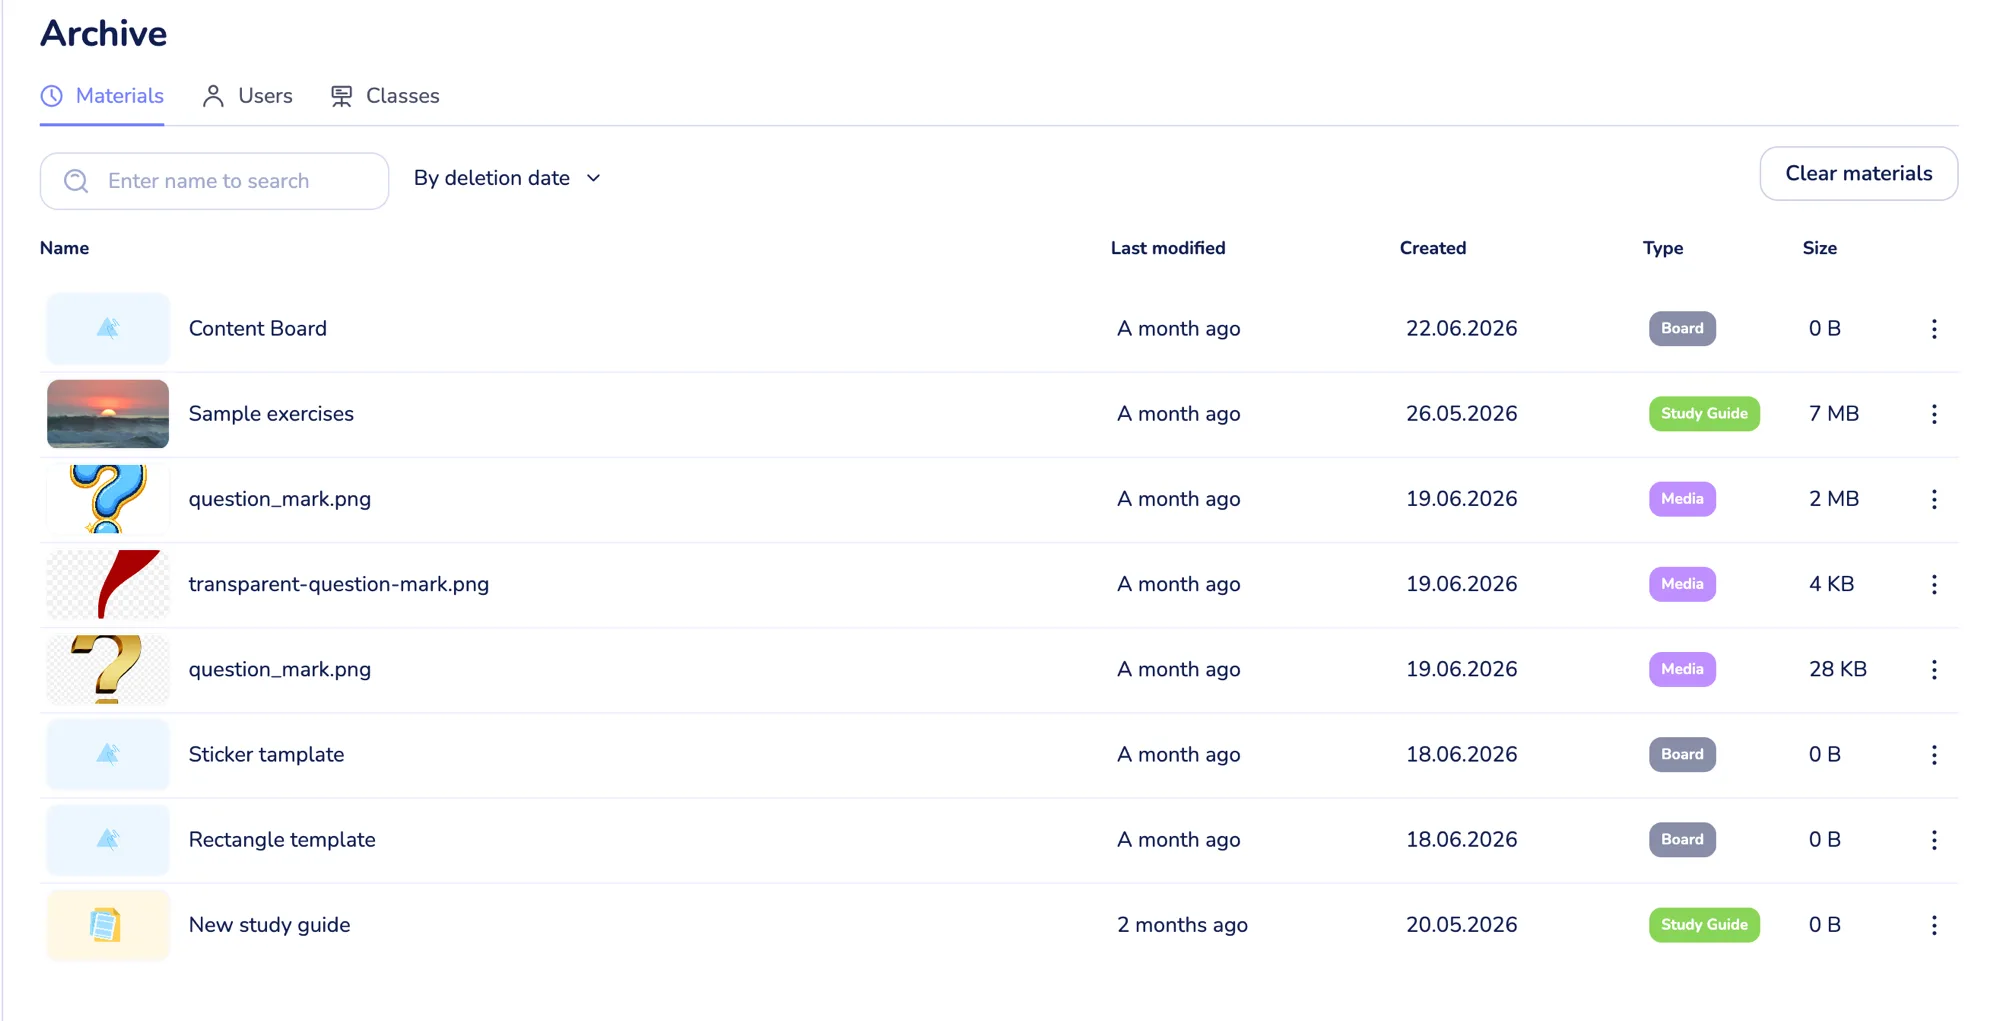Viewport: 2000px width, 1021px height.
Task: Open options menu for Sticker tamplate row
Action: [x=1934, y=755]
